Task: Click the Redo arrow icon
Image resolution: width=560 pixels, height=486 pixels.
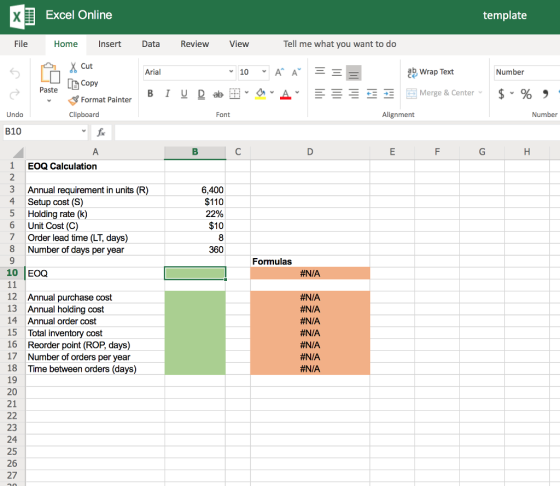Action: (x=15, y=94)
